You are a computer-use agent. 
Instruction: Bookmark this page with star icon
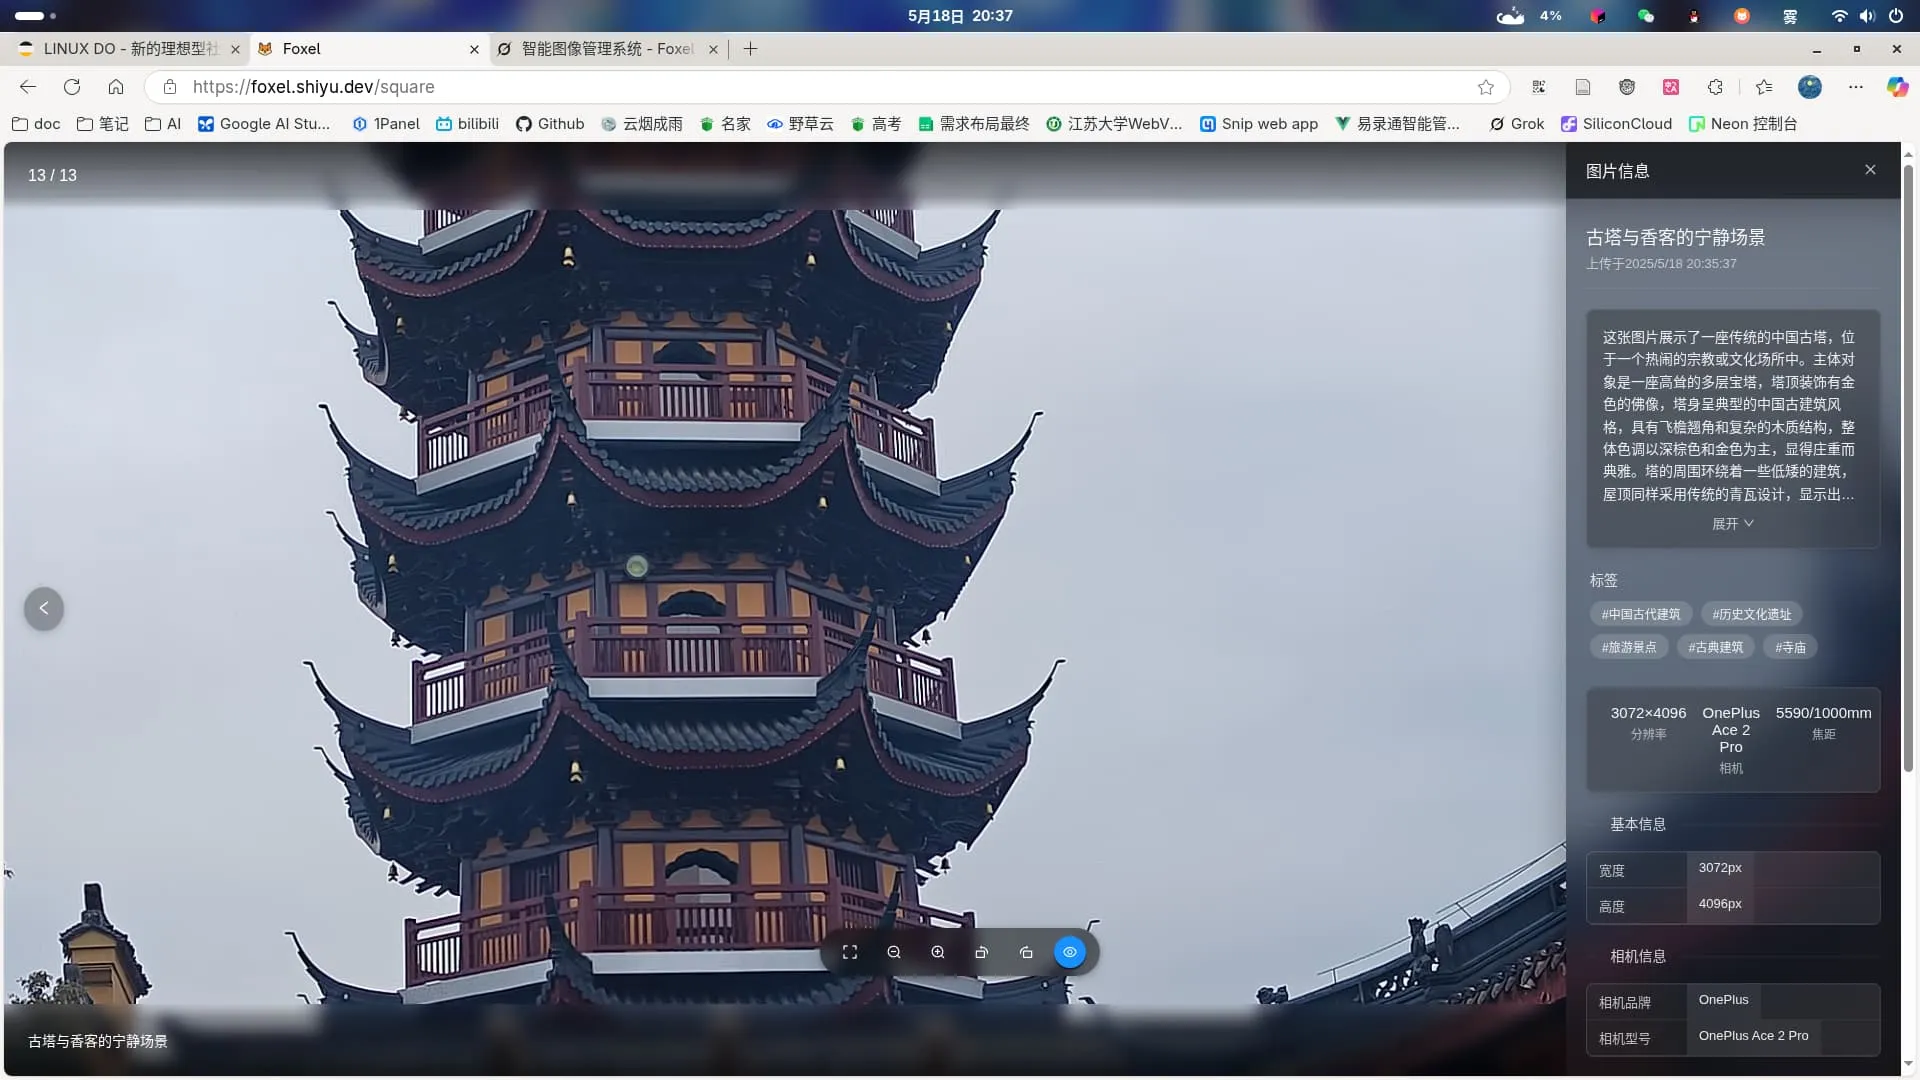click(x=1486, y=87)
